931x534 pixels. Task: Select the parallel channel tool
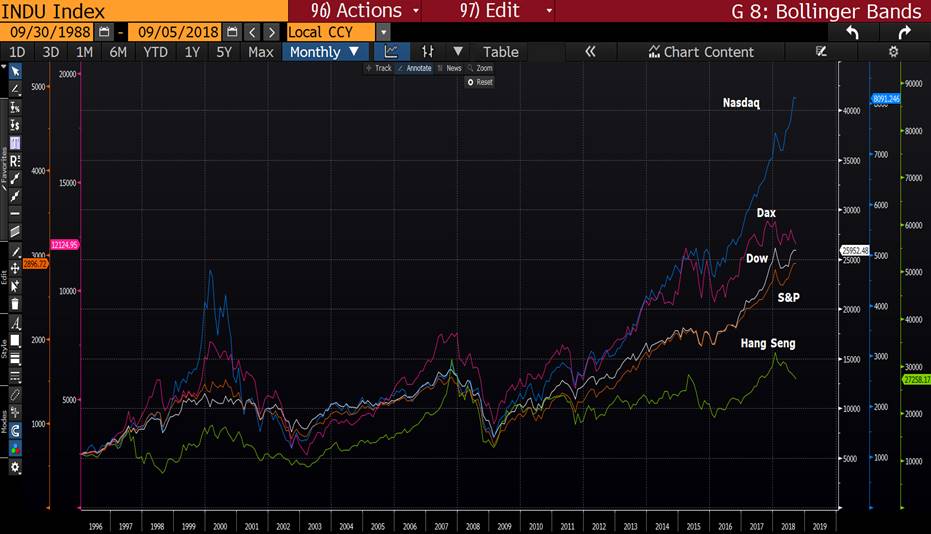coord(15,231)
